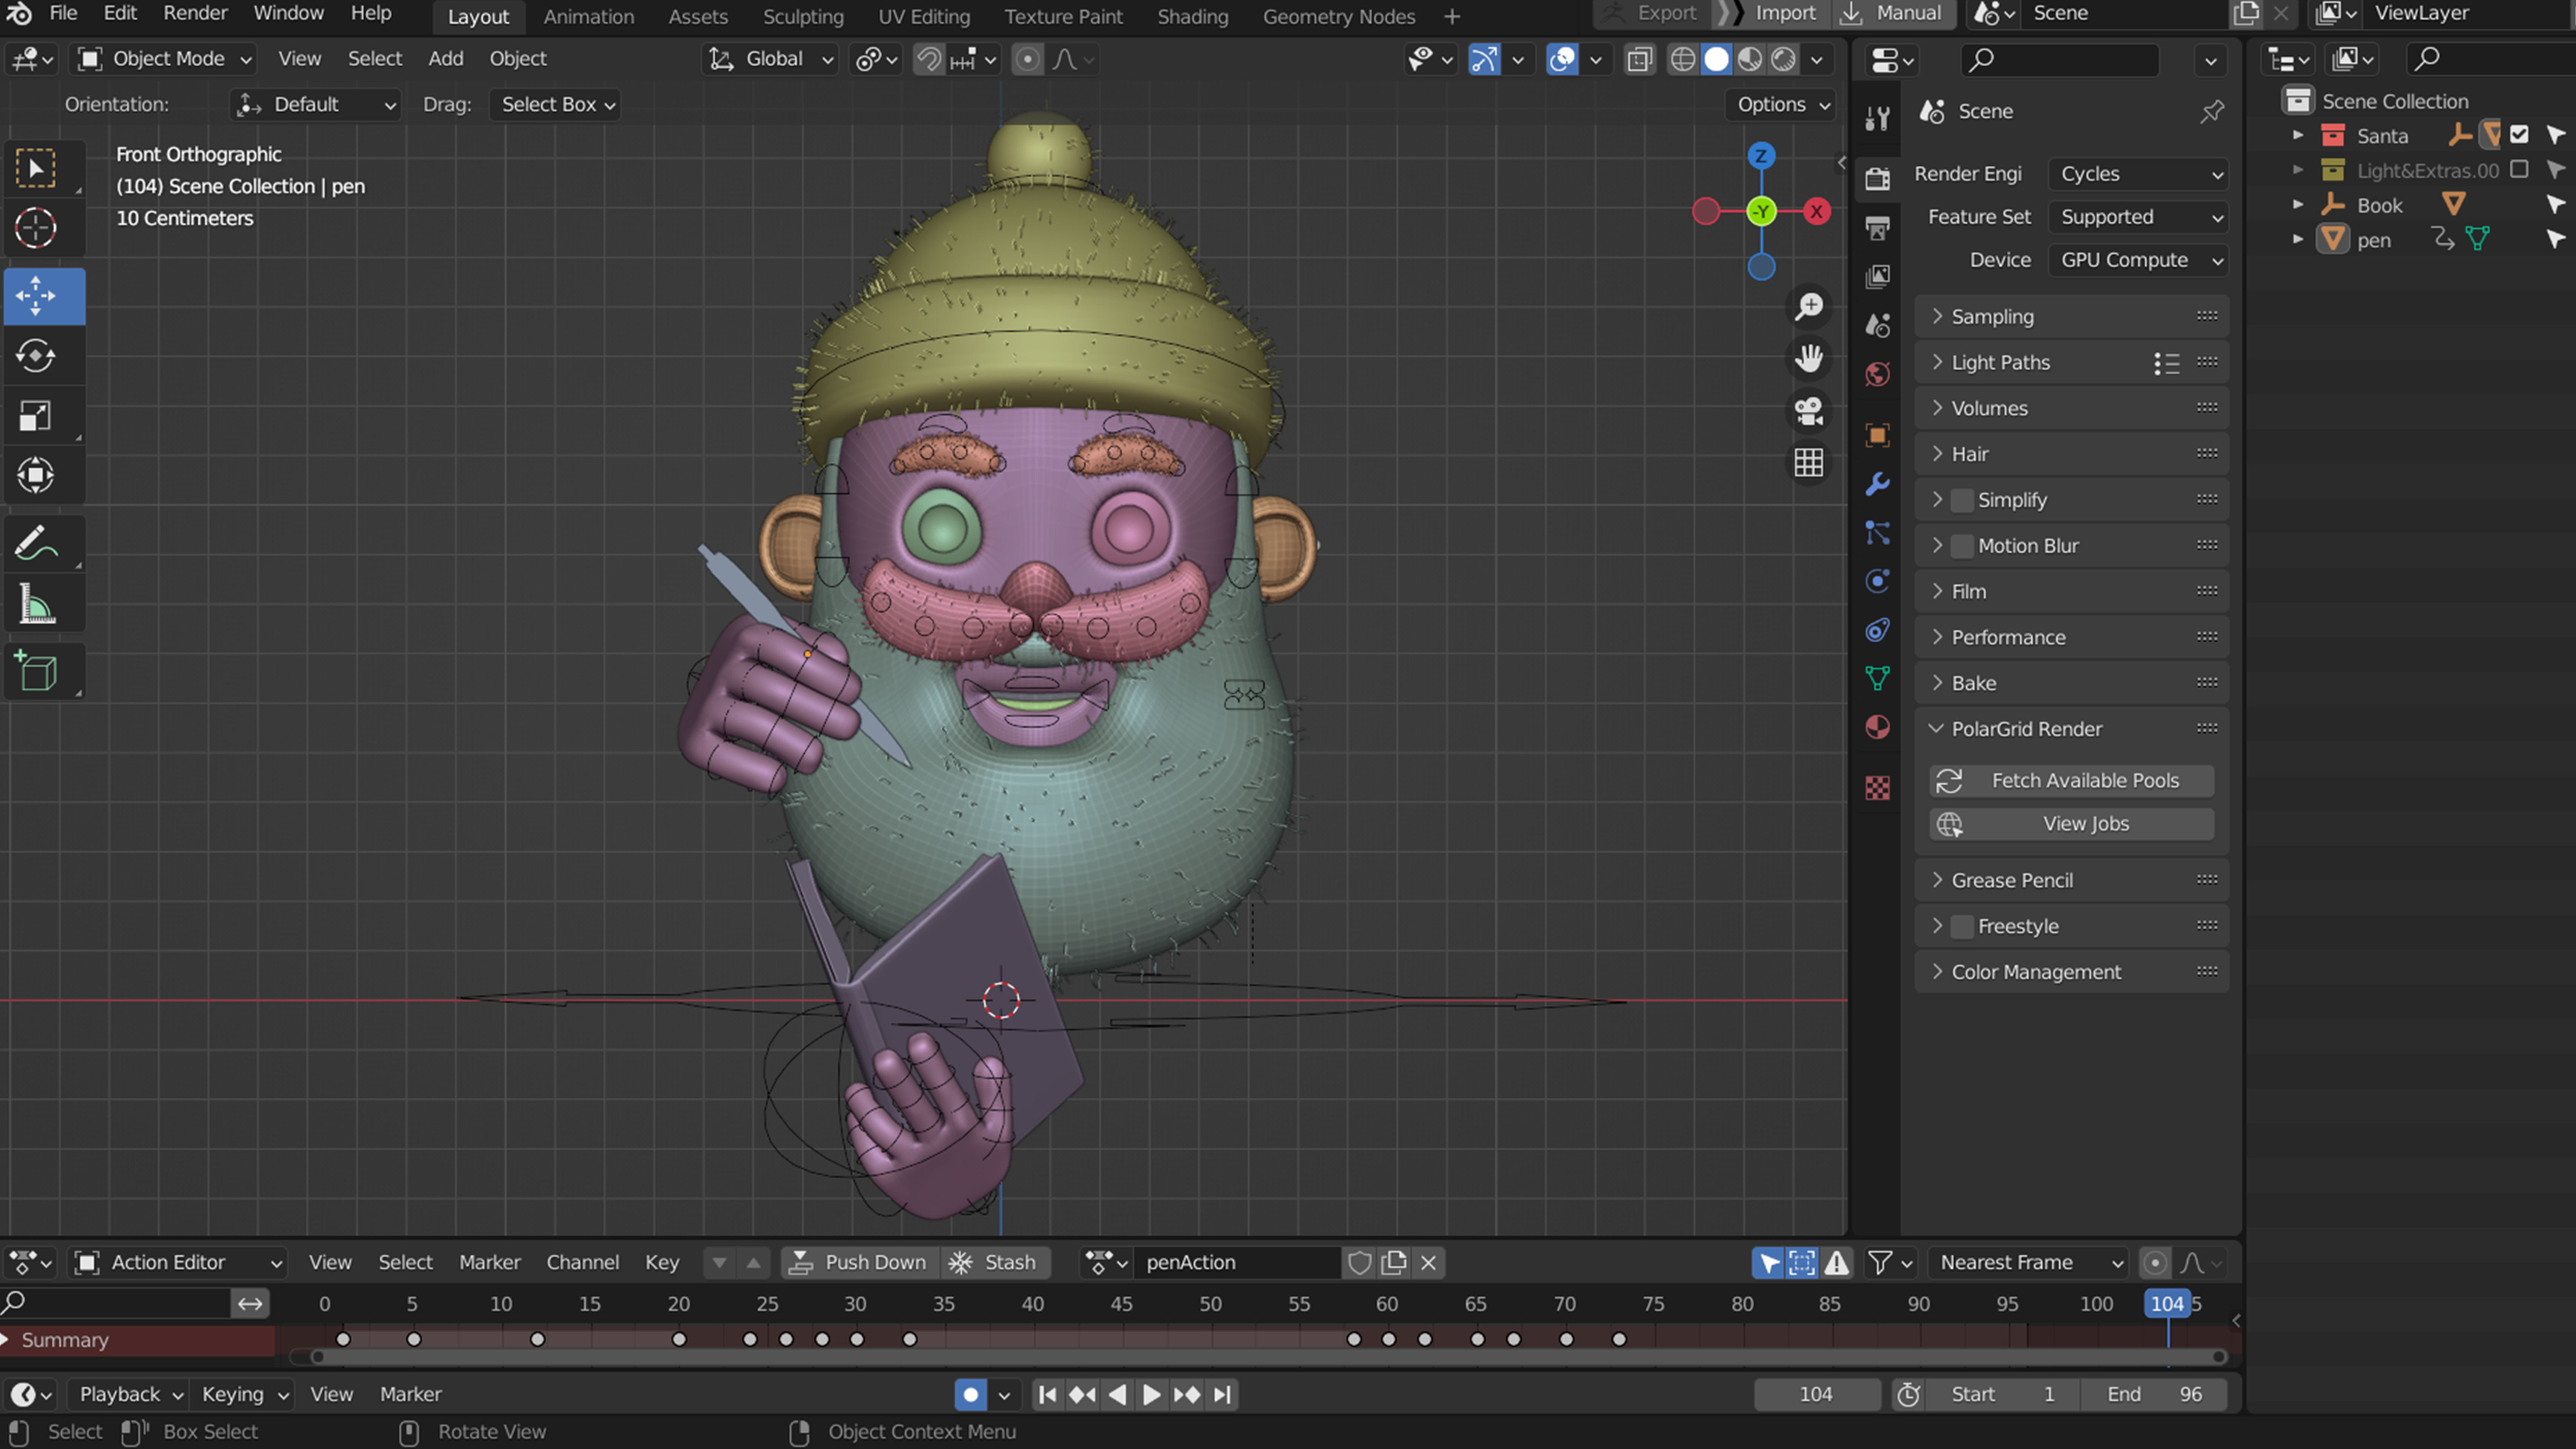Screen dimensions: 2576x1449
Task: Open the Drag Select Box dropdown
Action: 555,105
